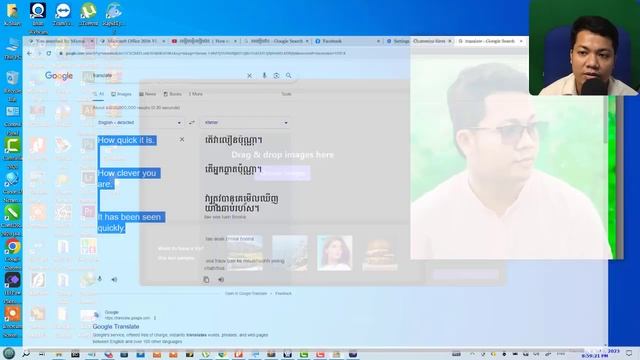Screen dimensions: 640x360
Task: Click the Windows Start button
Action: (9, 353)
